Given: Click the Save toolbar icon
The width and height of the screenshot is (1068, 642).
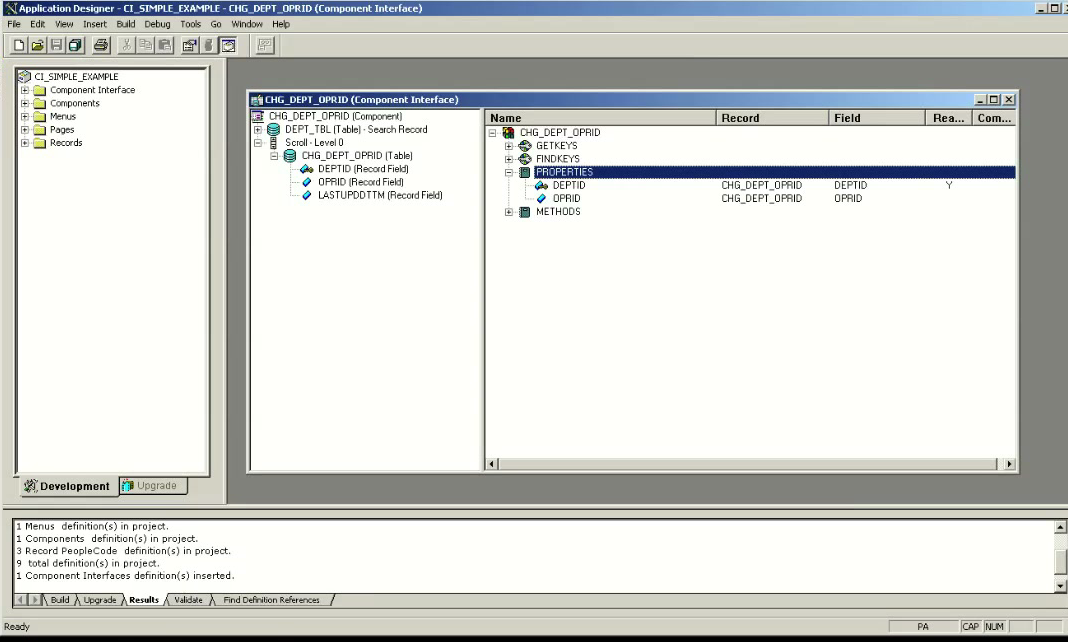Looking at the screenshot, I should point(57,46).
